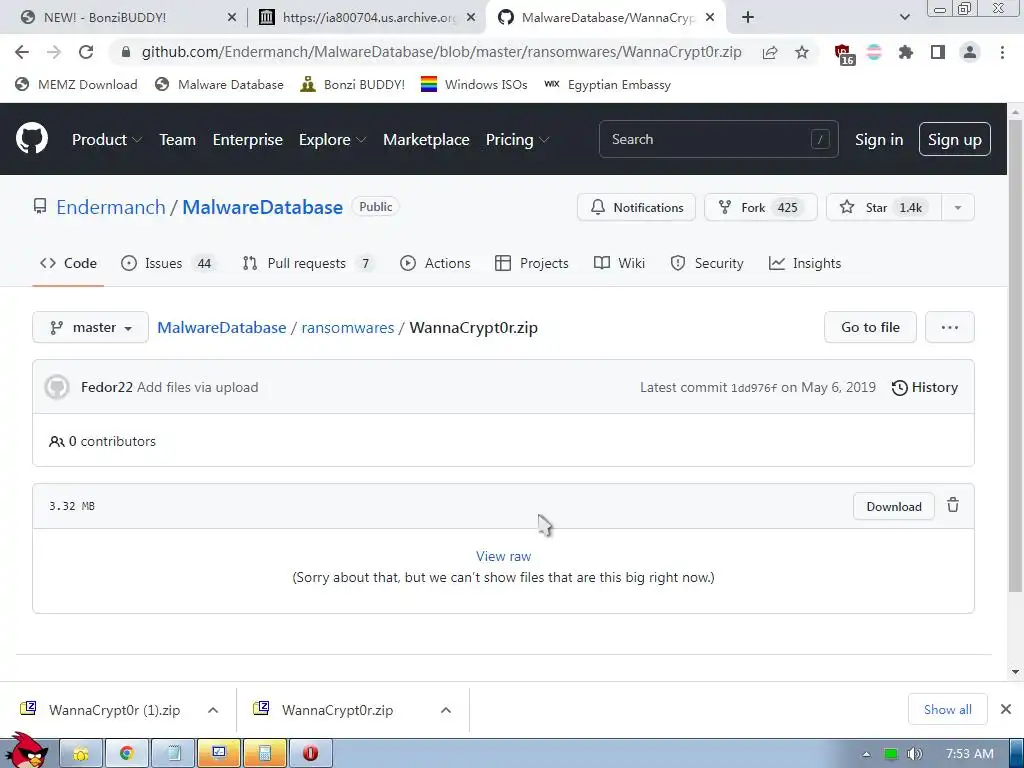Open options for WannaCrypt0r.zip download
The image size is (1024, 768).
point(446,710)
